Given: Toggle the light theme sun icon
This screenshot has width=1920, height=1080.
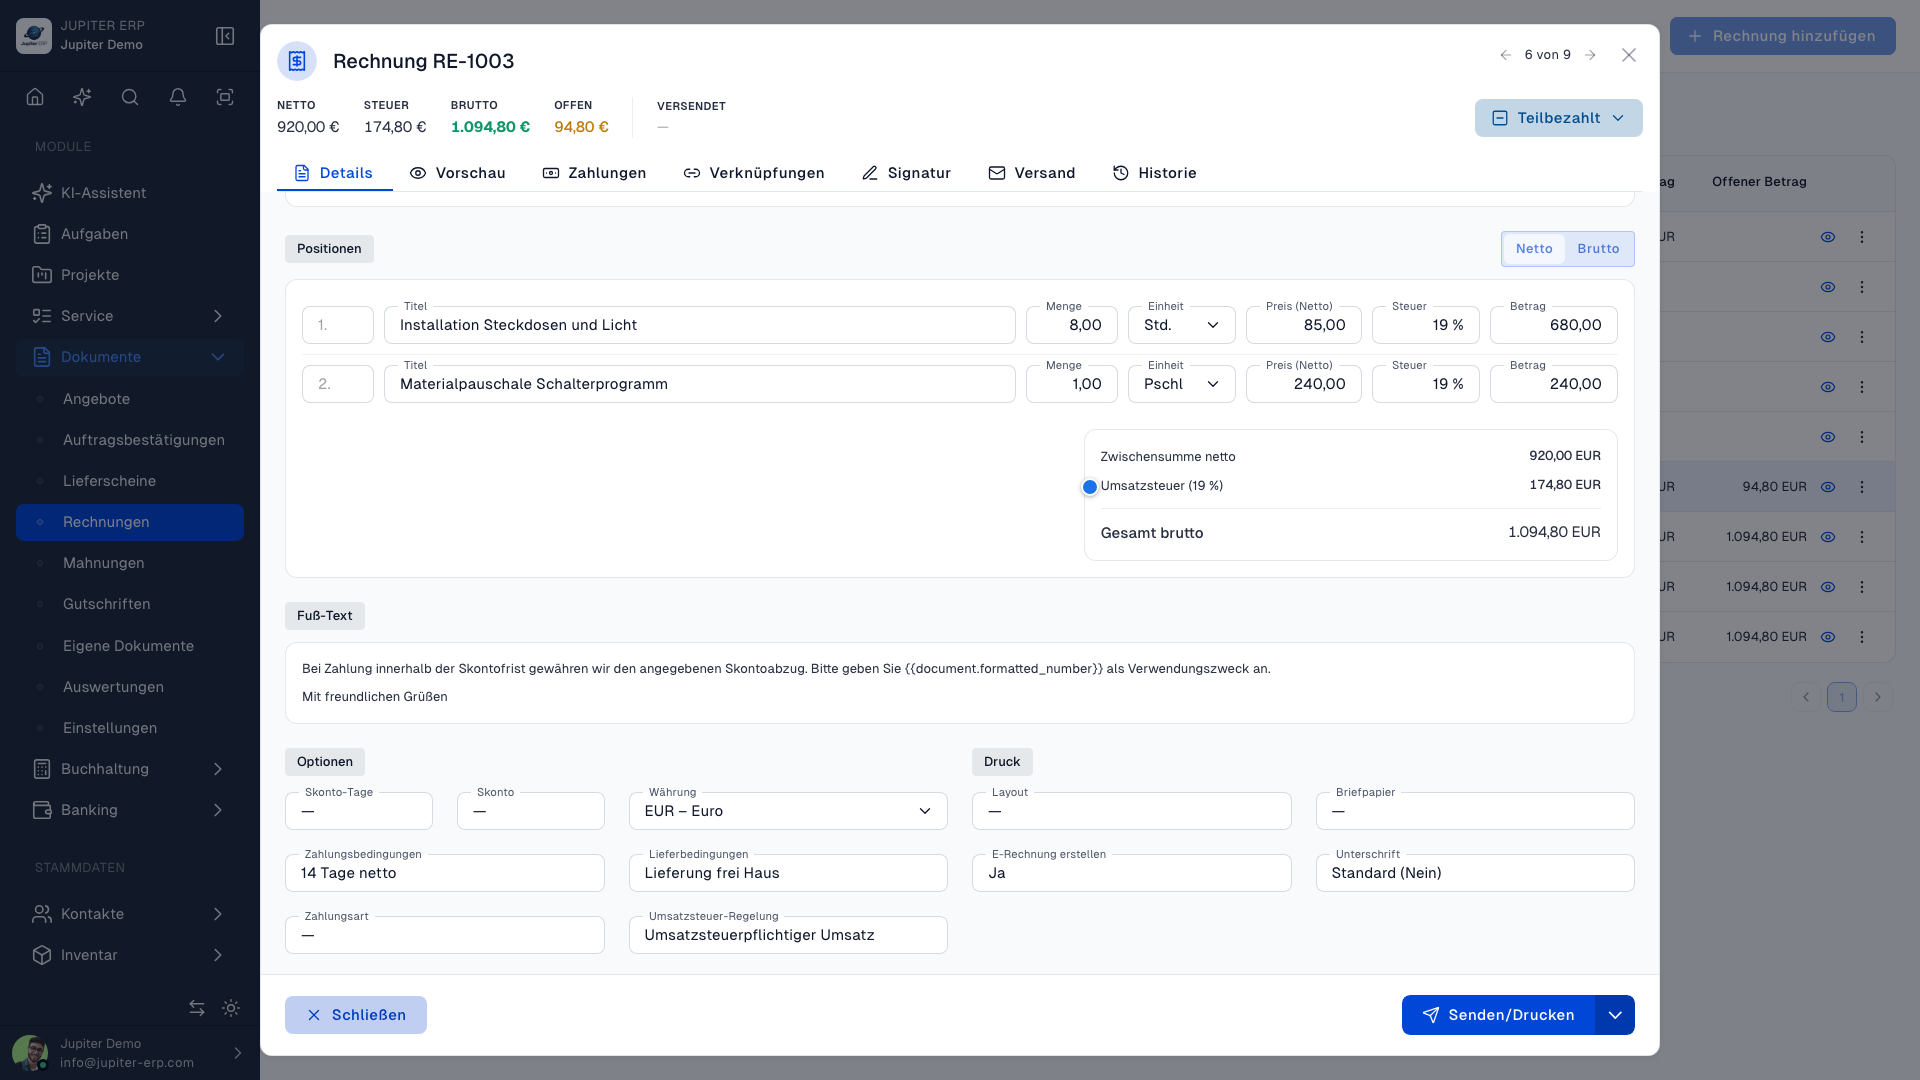Looking at the screenshot, I should pos(231,1008).
